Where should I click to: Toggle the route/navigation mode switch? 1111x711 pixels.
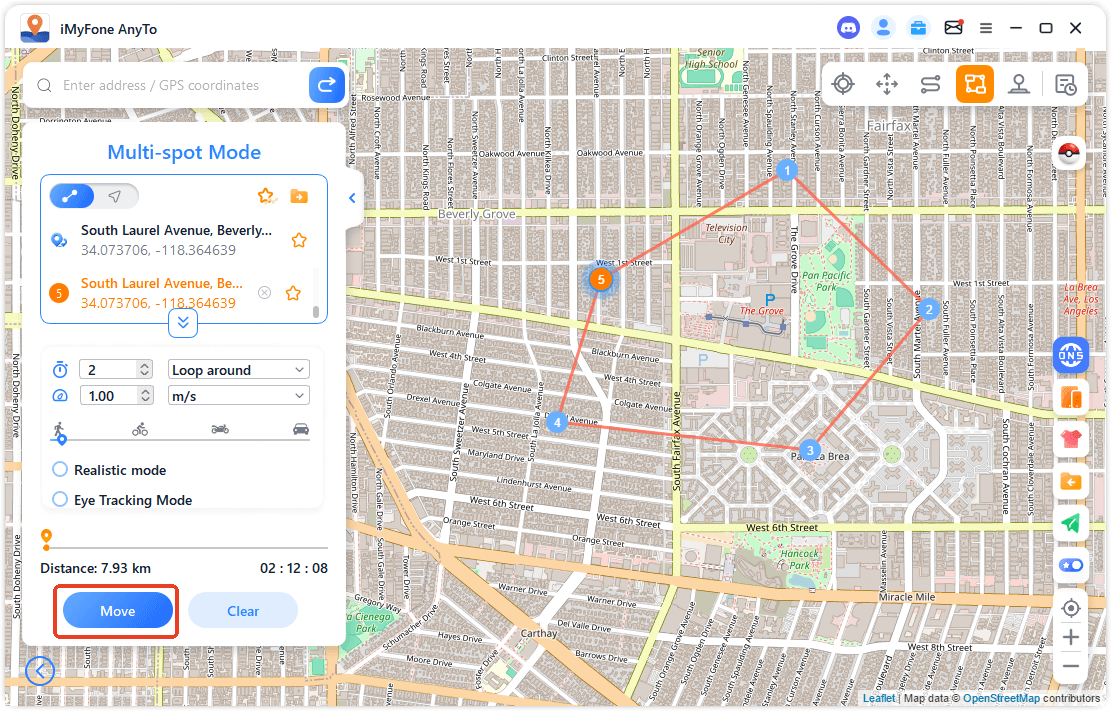coord(94,196)
